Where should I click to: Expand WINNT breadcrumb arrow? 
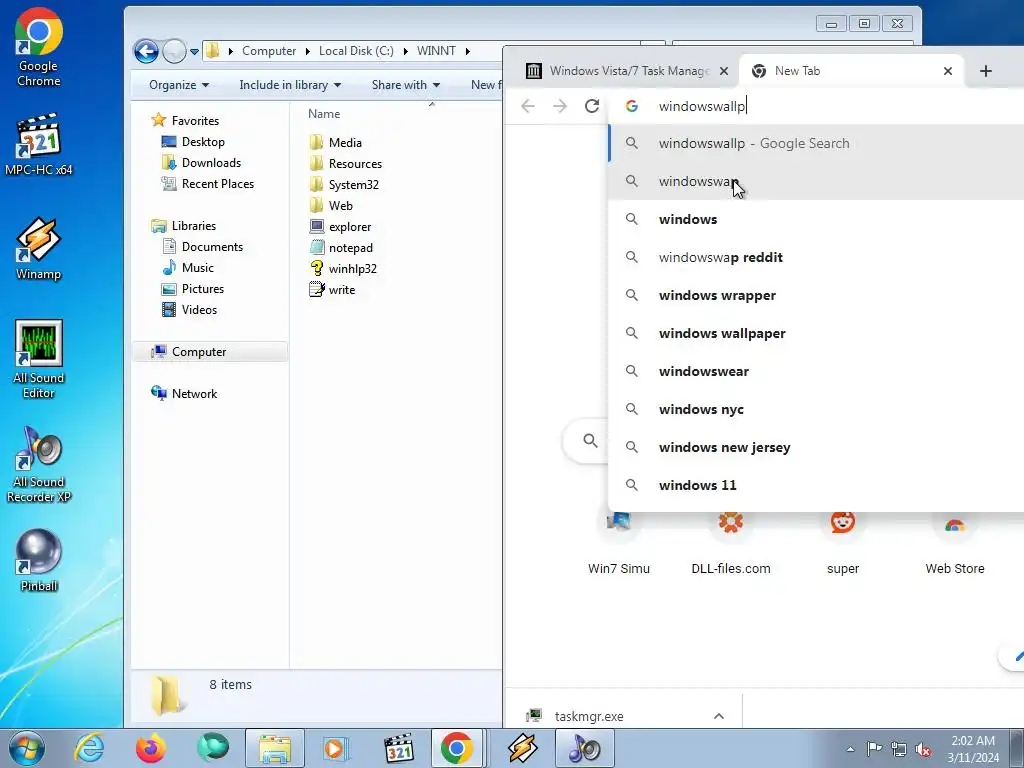pos(468,51)
